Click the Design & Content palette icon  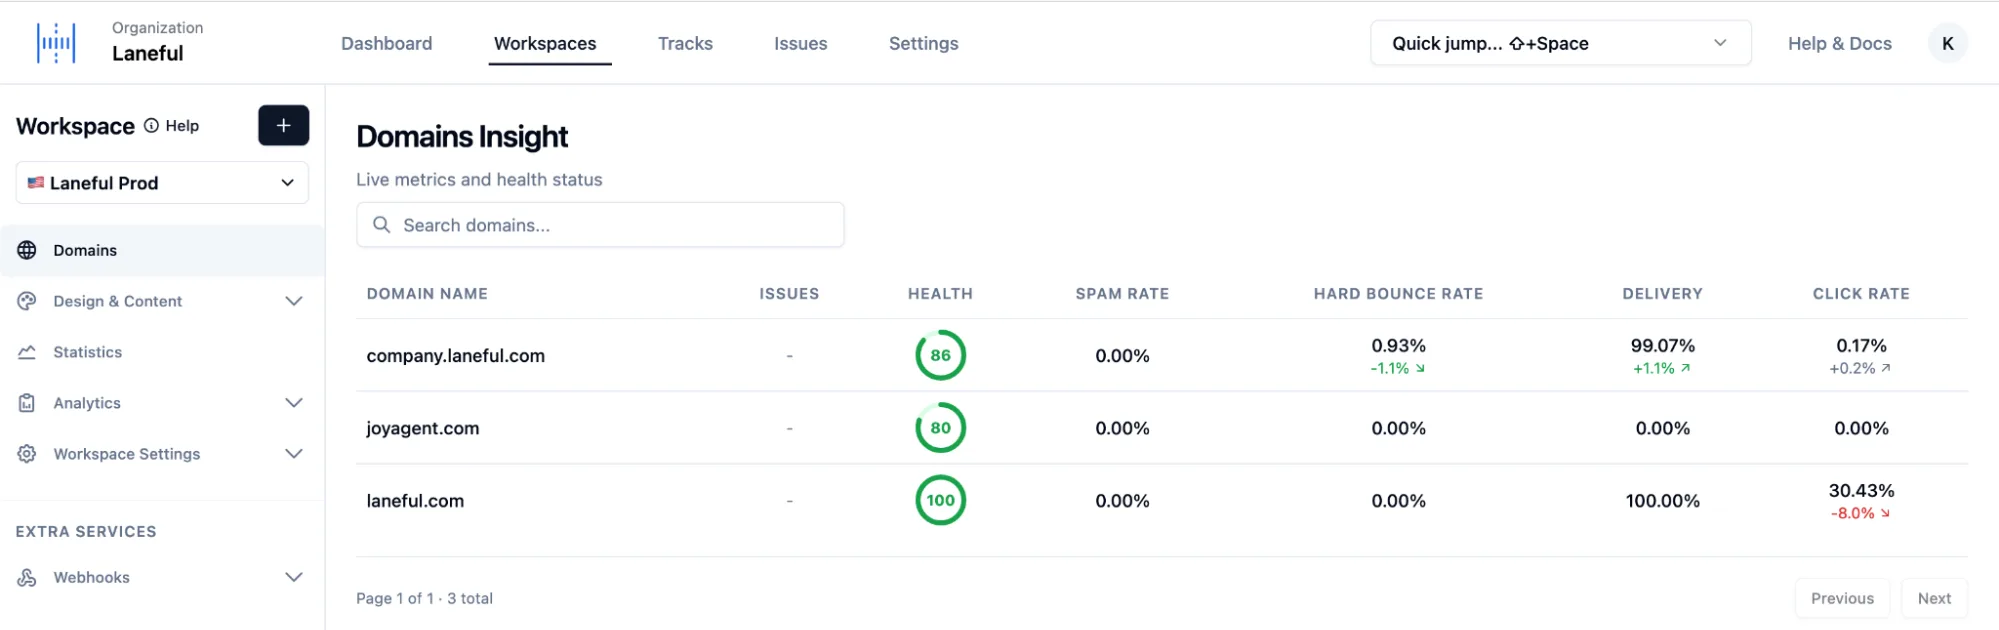tap(27, 301)
